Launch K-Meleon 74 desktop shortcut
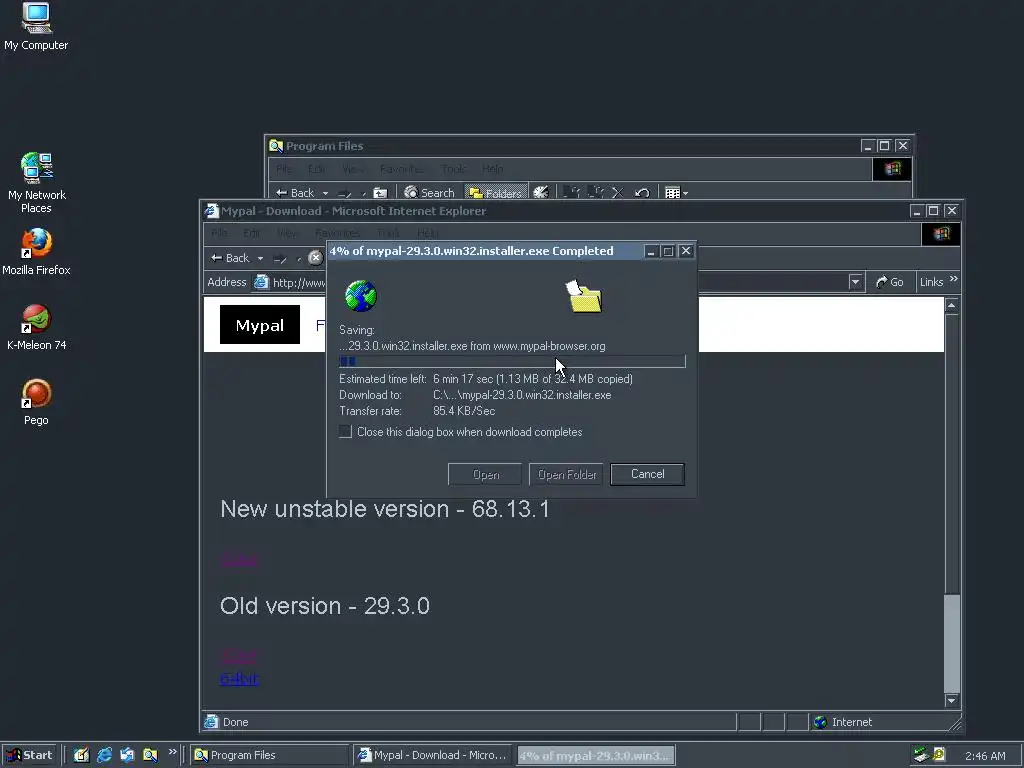The width and height of the screenshot is (1024, 768). pos(36,327)
